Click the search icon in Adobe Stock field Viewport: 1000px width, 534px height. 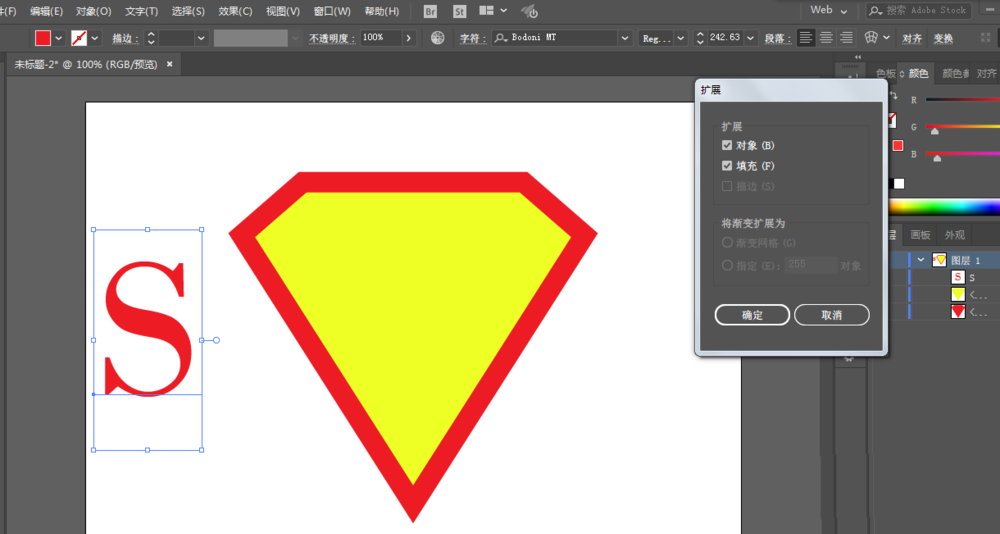click(876, 11)
